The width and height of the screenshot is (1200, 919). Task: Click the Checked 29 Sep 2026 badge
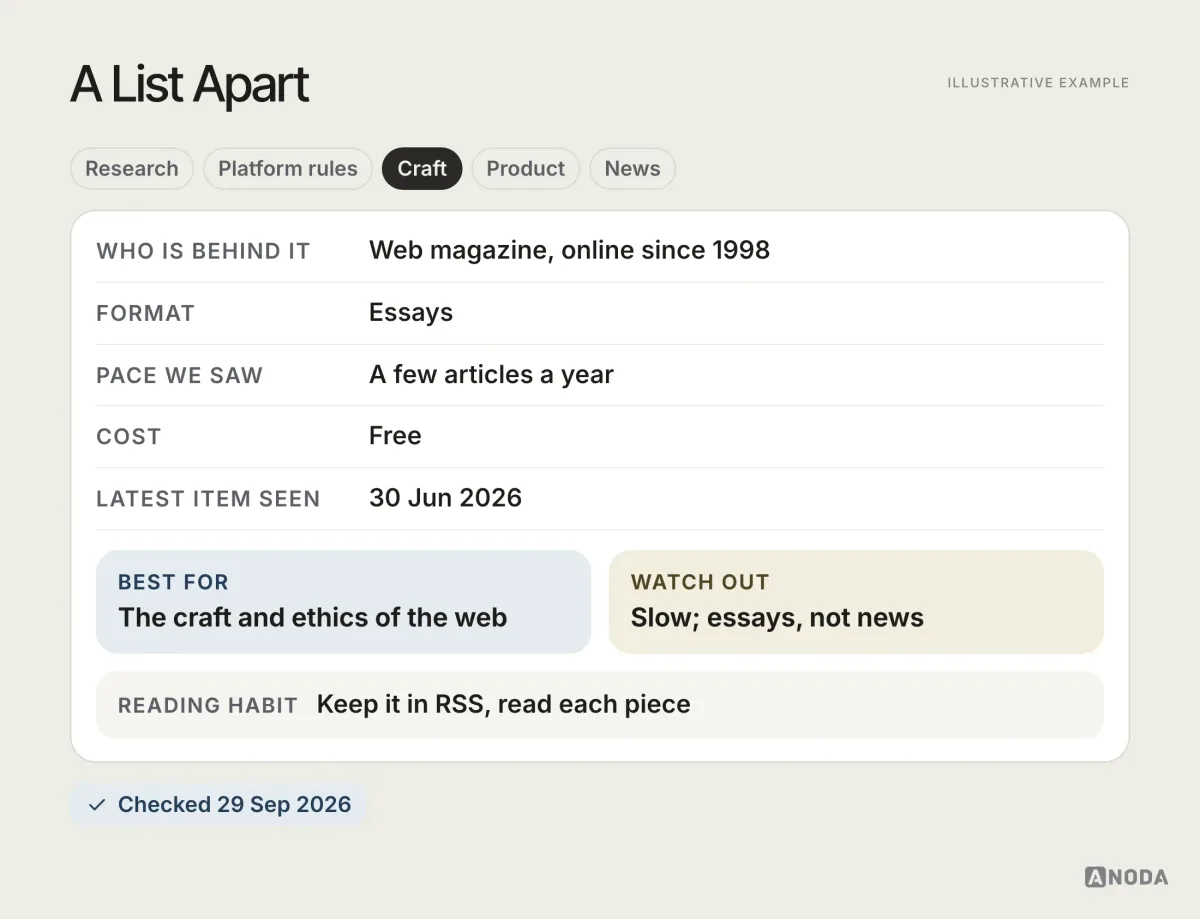[219, 805]
